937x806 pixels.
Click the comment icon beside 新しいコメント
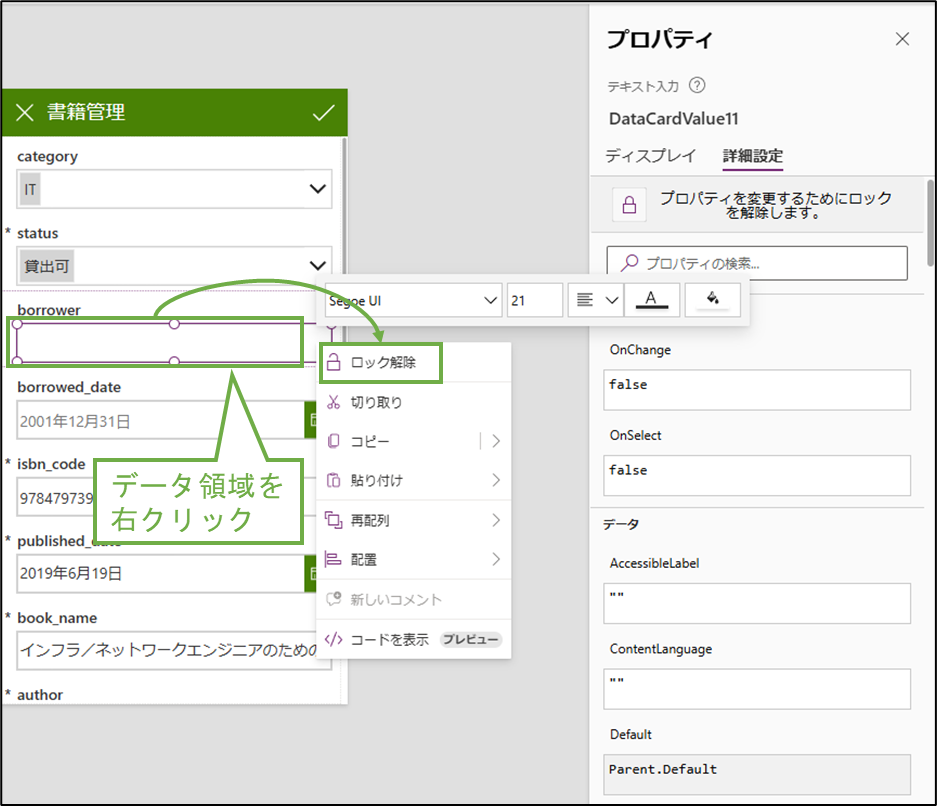point(333,599)
